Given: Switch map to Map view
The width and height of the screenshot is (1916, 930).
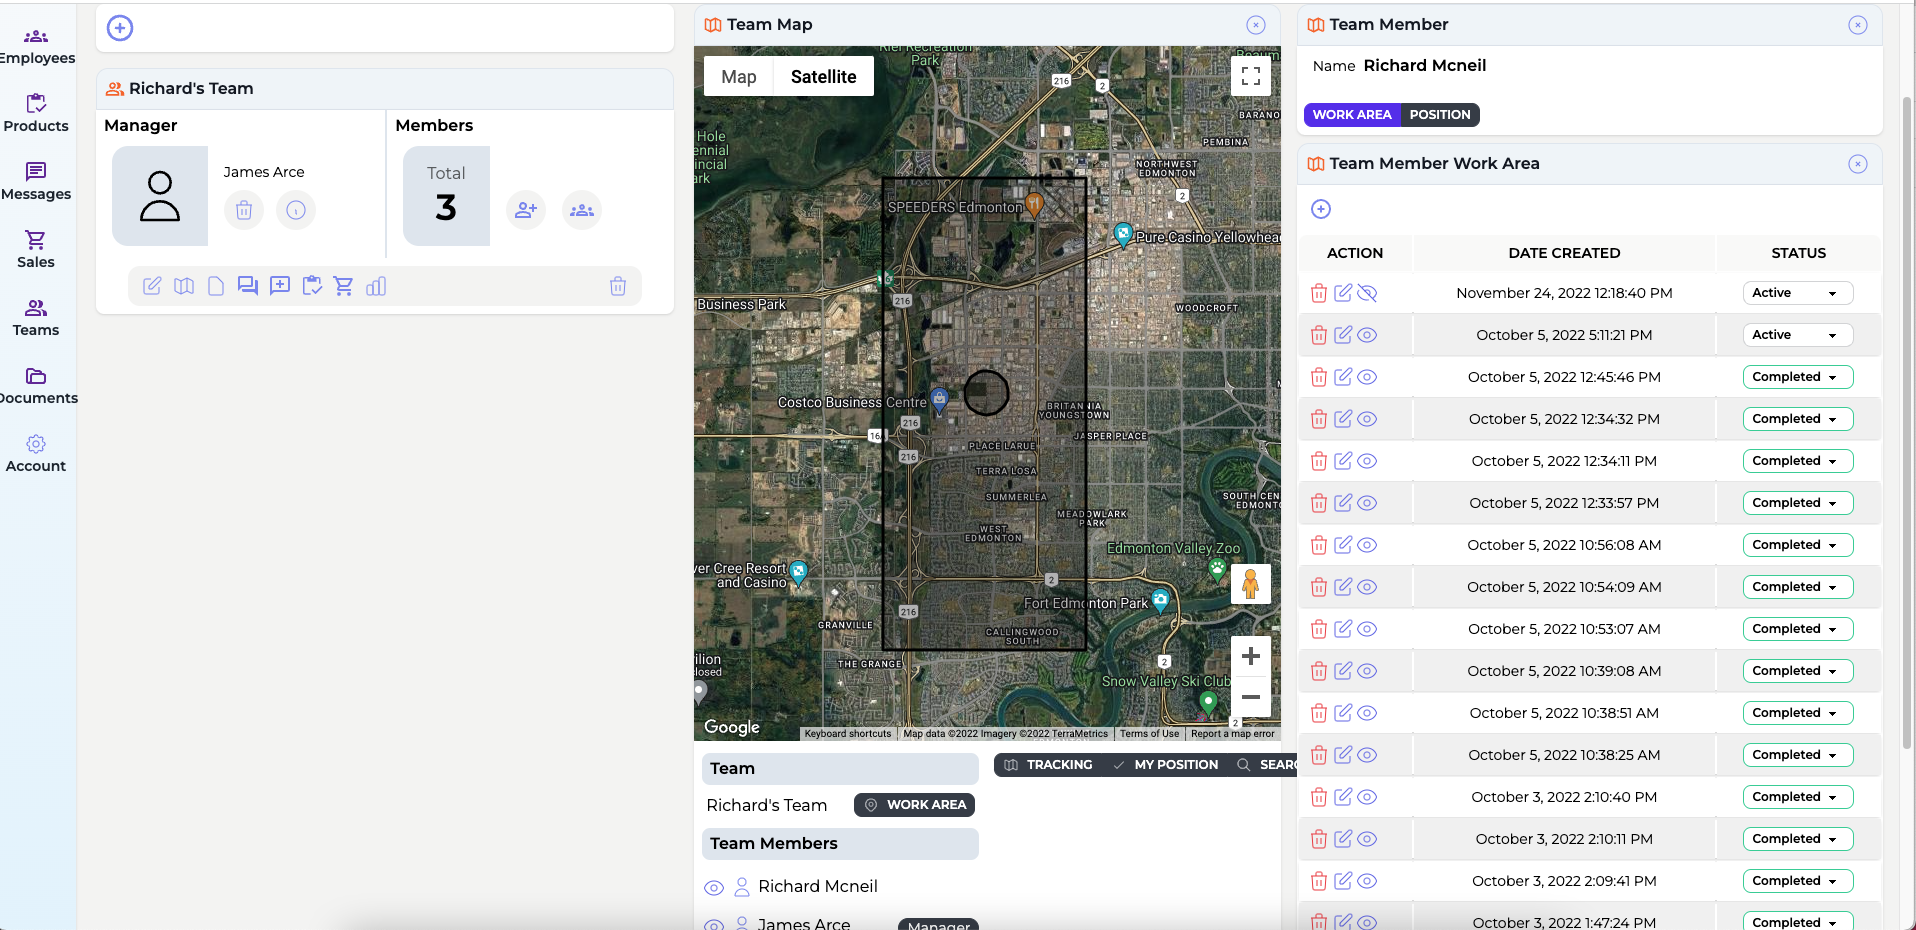Looking at the screenshot, I should pyautogui.click(x=739, y=76).
